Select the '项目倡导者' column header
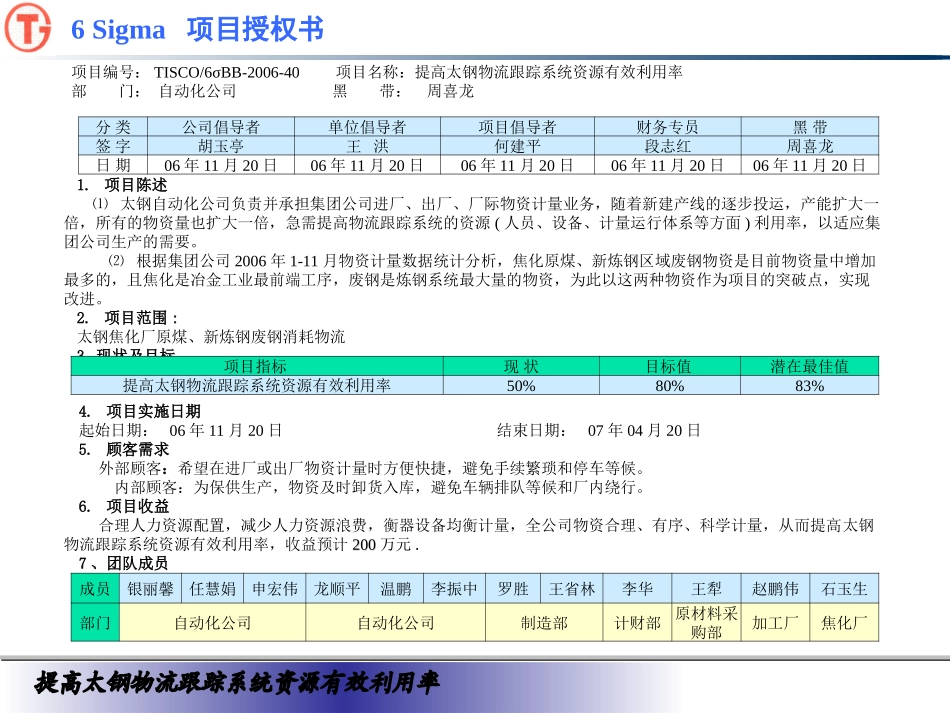Screen dimensions: 950x713 tap(517, 127)
